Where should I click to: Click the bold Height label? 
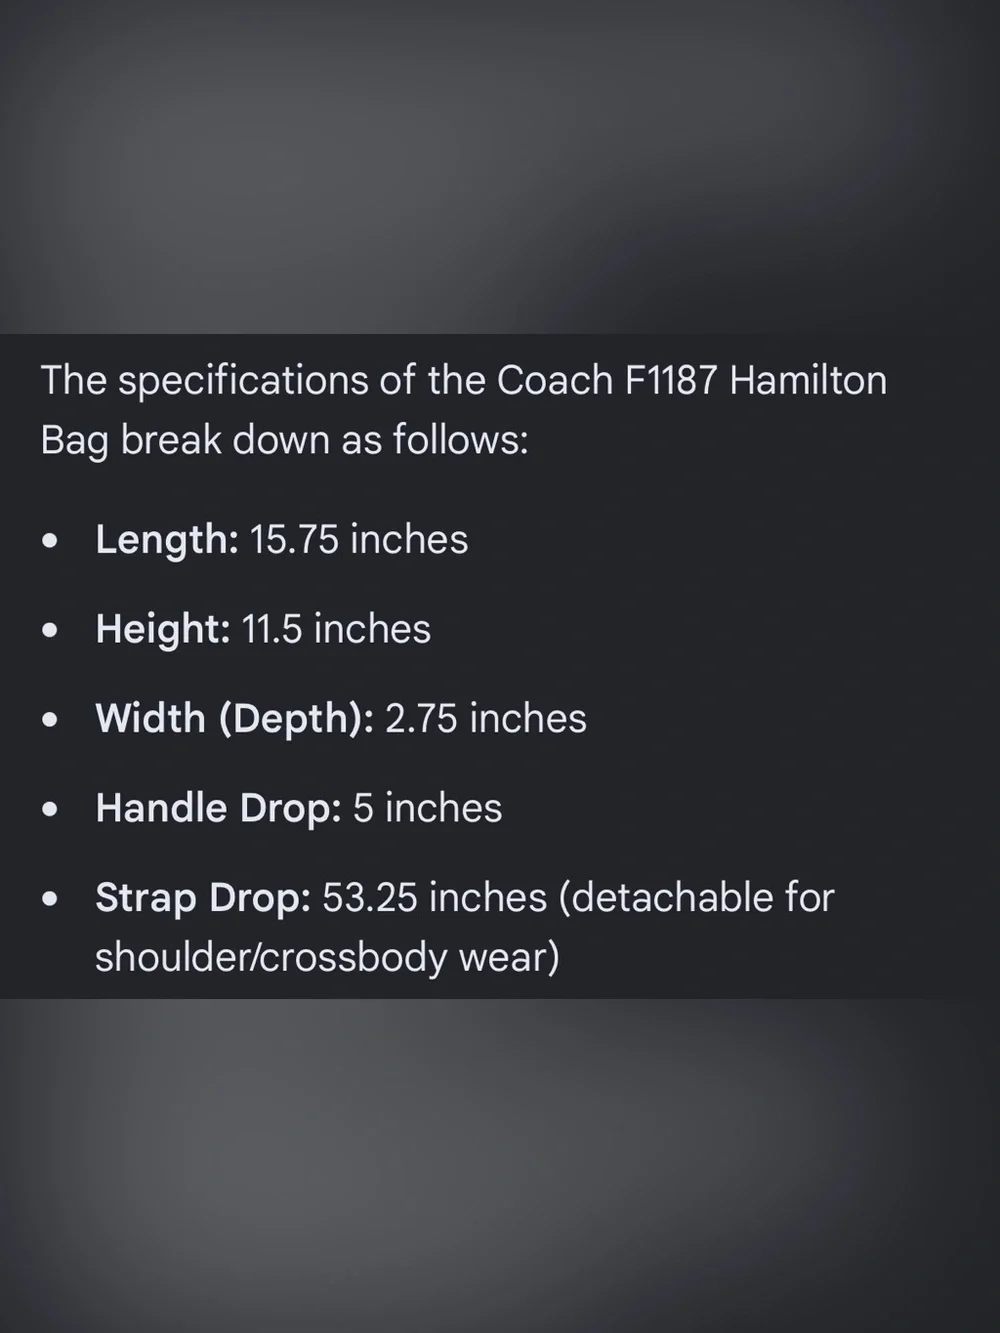point(163,629)
